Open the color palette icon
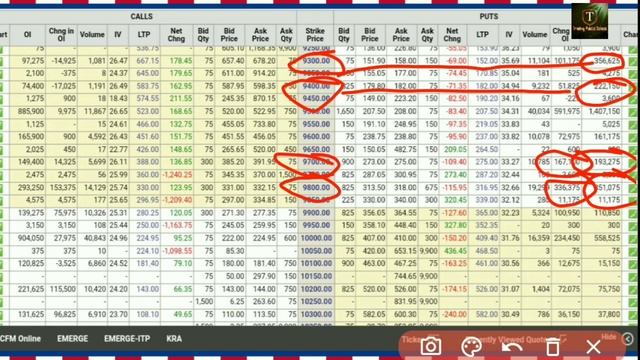 471,347
